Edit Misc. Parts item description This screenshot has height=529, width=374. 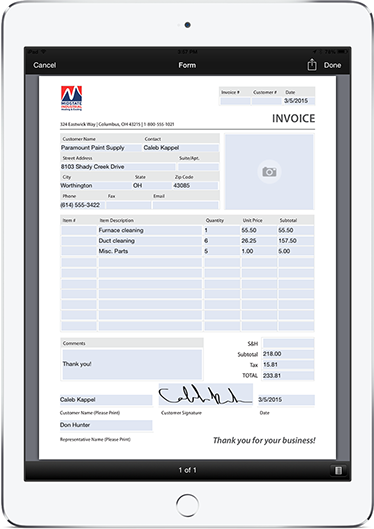[x=150, y=251]
